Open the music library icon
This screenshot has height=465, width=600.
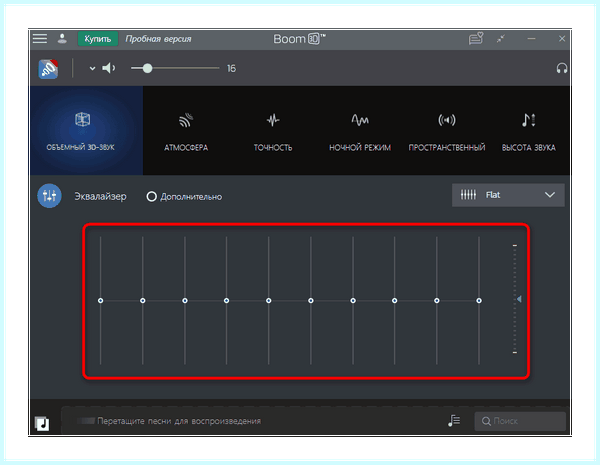(42, 424)
